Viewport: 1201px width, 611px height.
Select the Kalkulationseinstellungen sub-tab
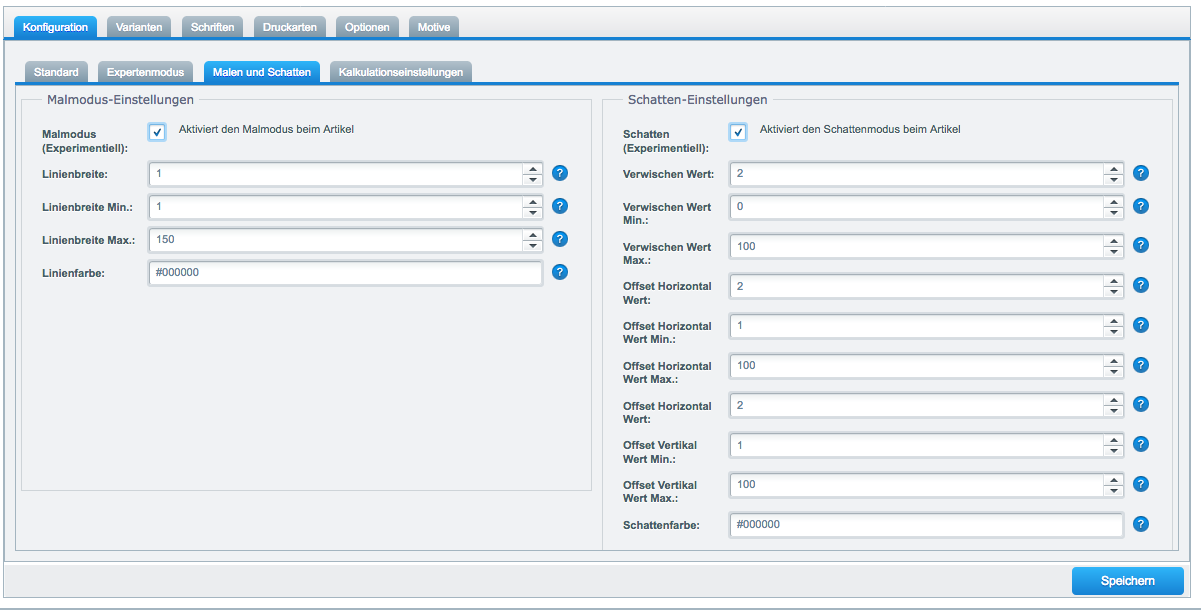(400, 72)
